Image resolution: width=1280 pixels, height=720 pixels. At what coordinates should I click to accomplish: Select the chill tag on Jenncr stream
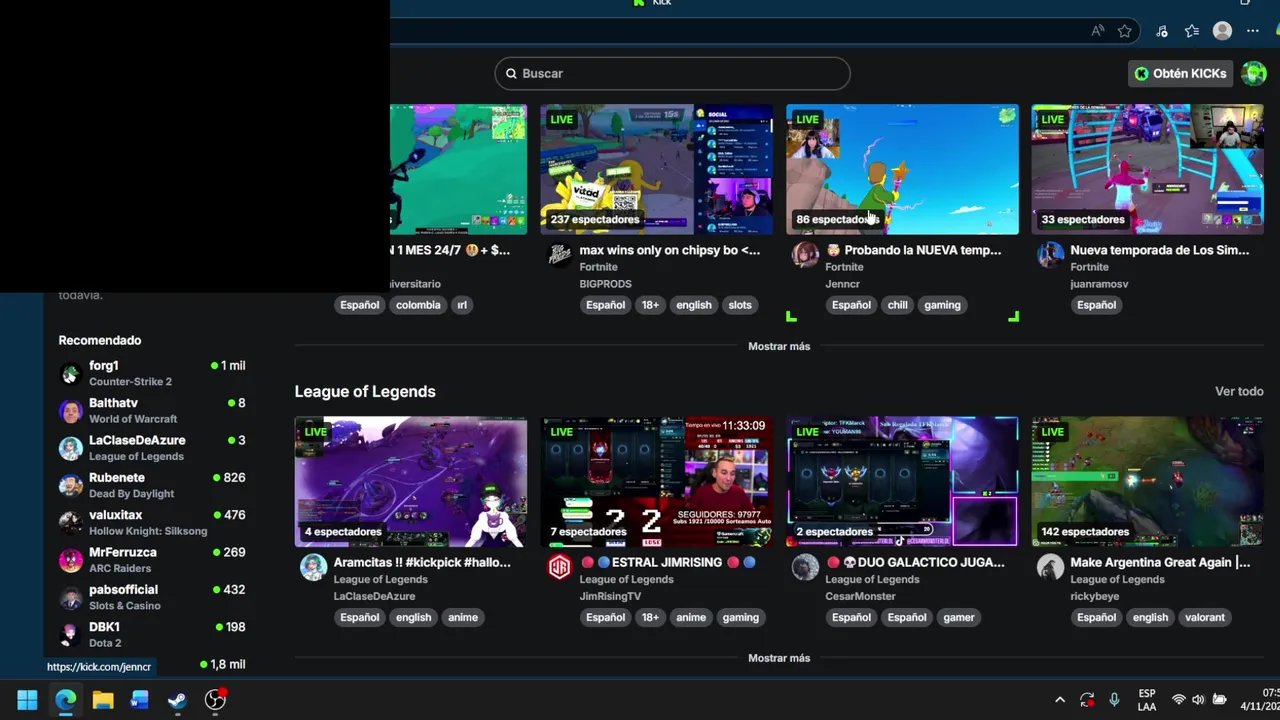pyautogui.click(x=898, y=305)
